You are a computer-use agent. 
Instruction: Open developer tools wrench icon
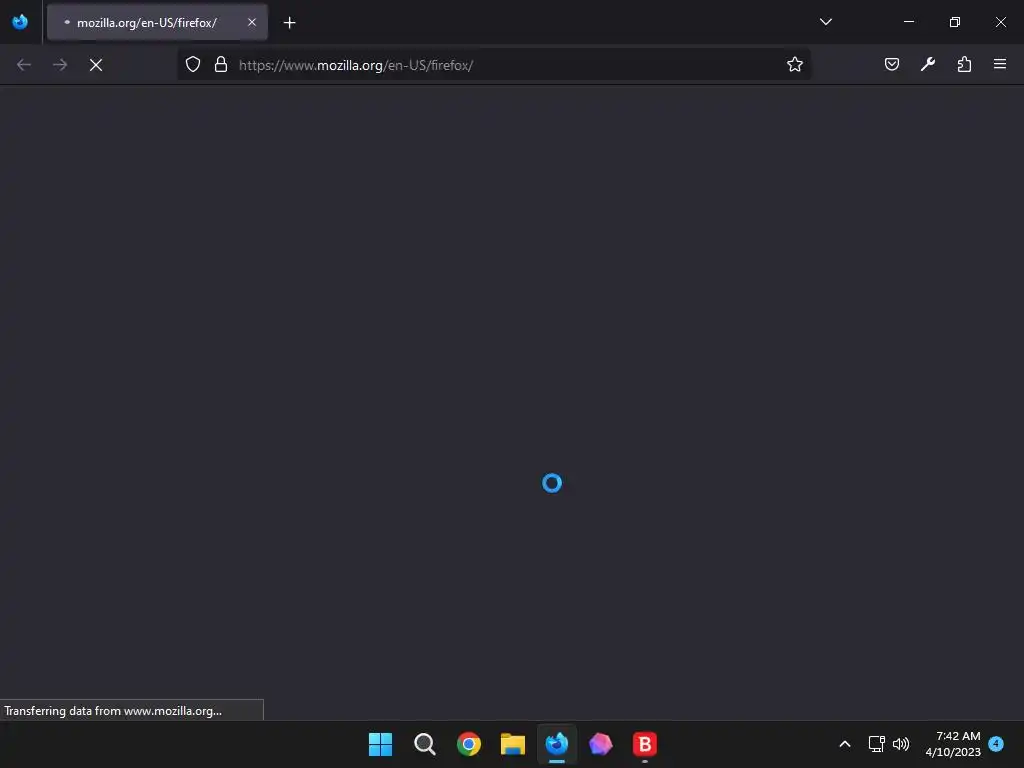(x=928, y=64)
